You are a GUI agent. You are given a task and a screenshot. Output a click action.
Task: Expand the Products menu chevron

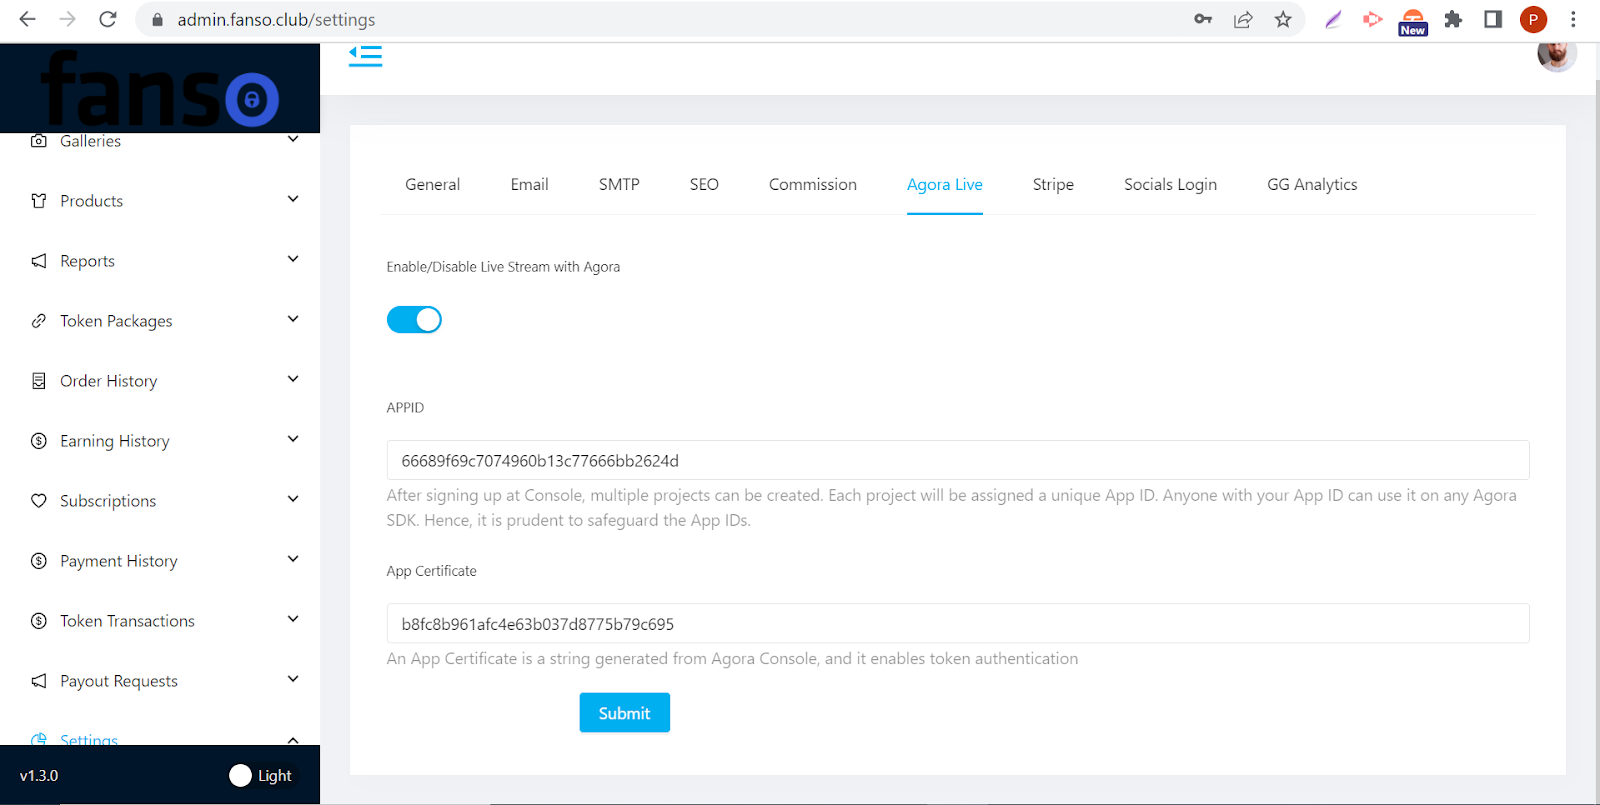(x=293, y=199)
